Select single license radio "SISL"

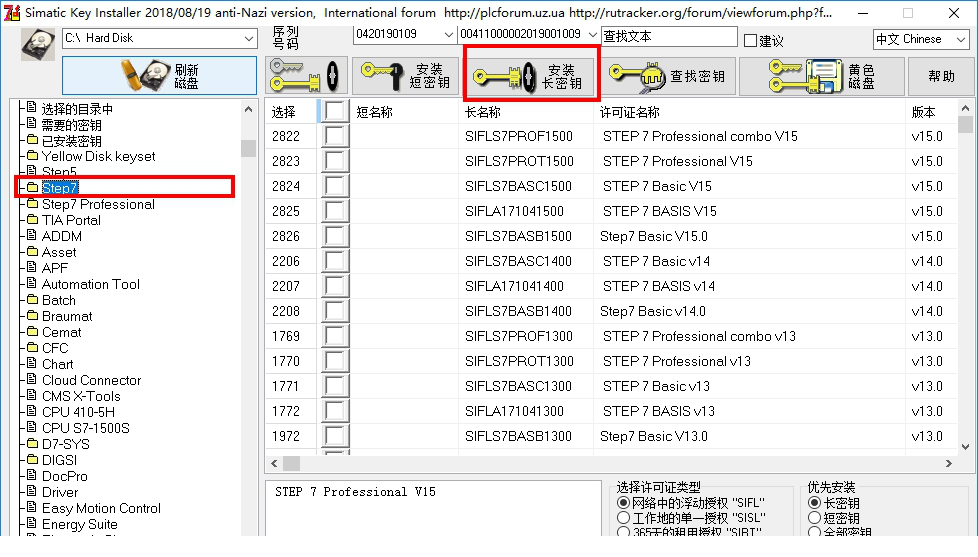pyautogui.click(x=623, y=518)
